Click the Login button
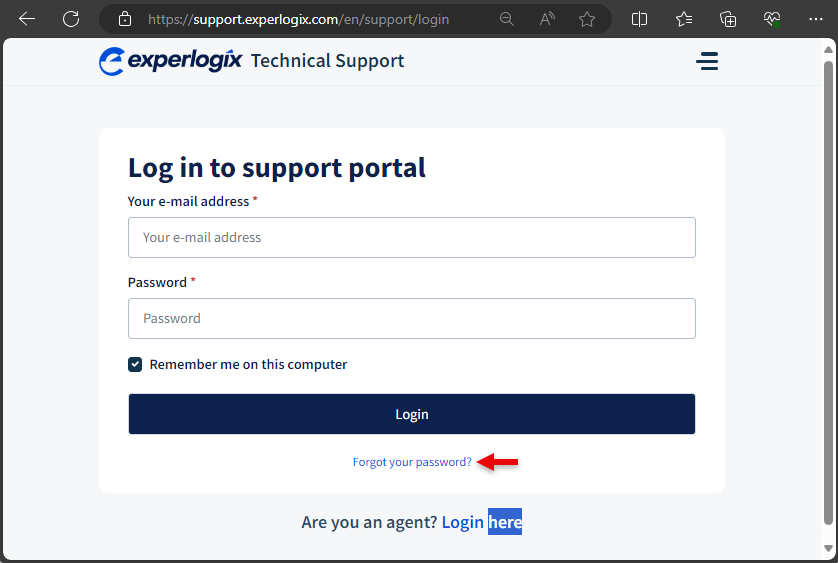838x563 pixels. coord(412,414)
